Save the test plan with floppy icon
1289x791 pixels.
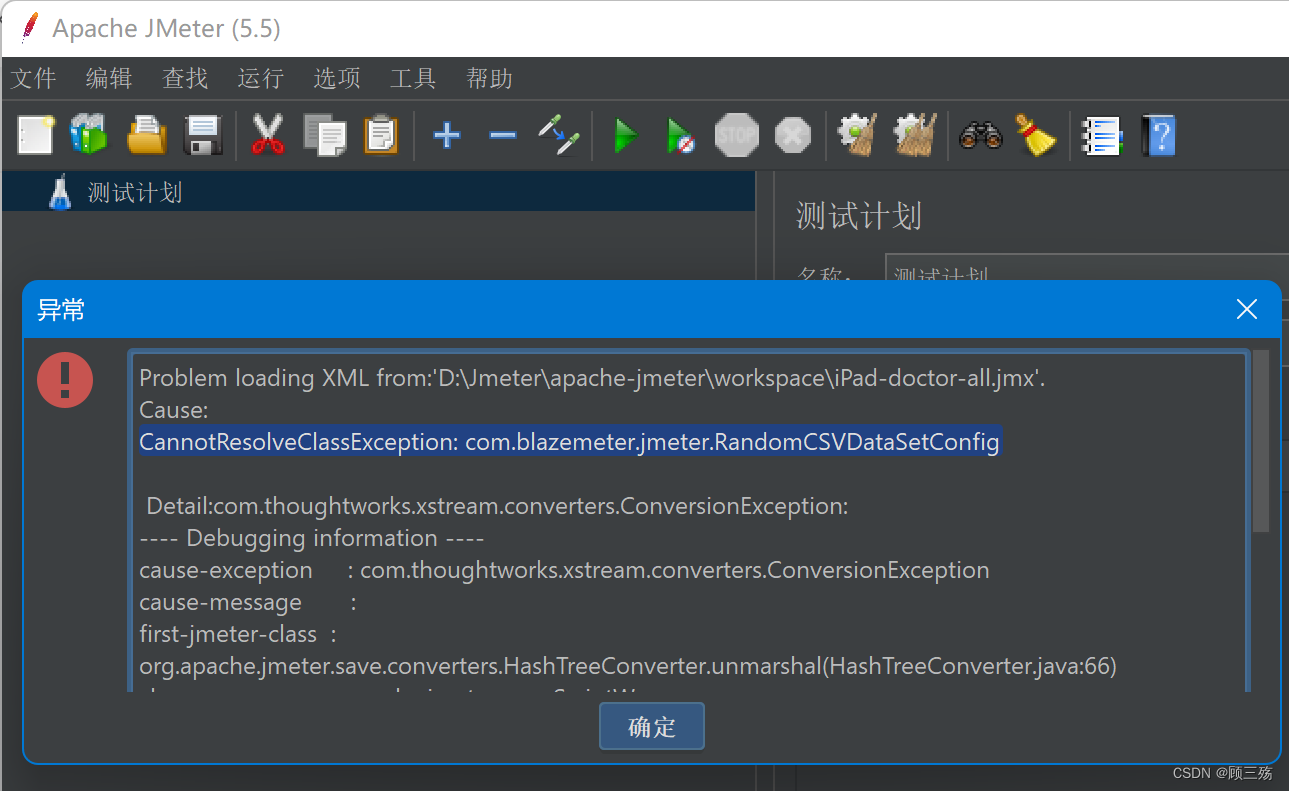coord(203,134)
